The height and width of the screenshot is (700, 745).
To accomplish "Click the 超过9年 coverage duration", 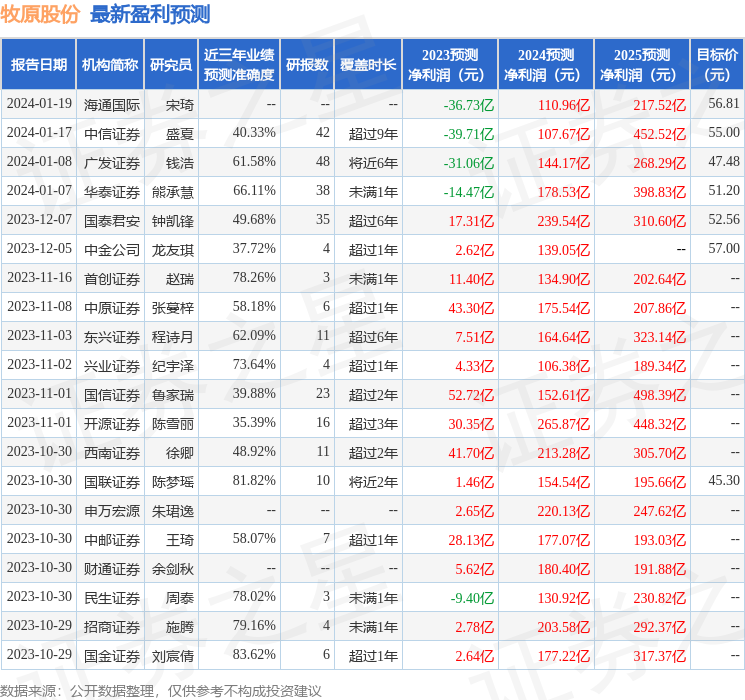I will pos(373,134).
